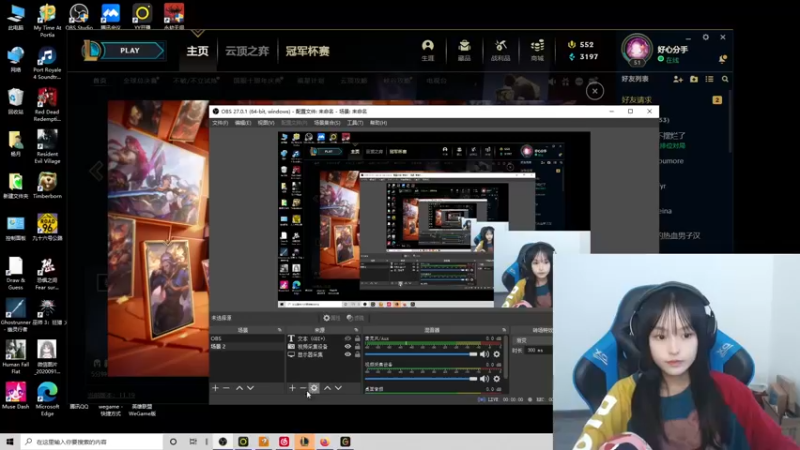
Task: Open the 商城 store icon
Action: point(537,51)
